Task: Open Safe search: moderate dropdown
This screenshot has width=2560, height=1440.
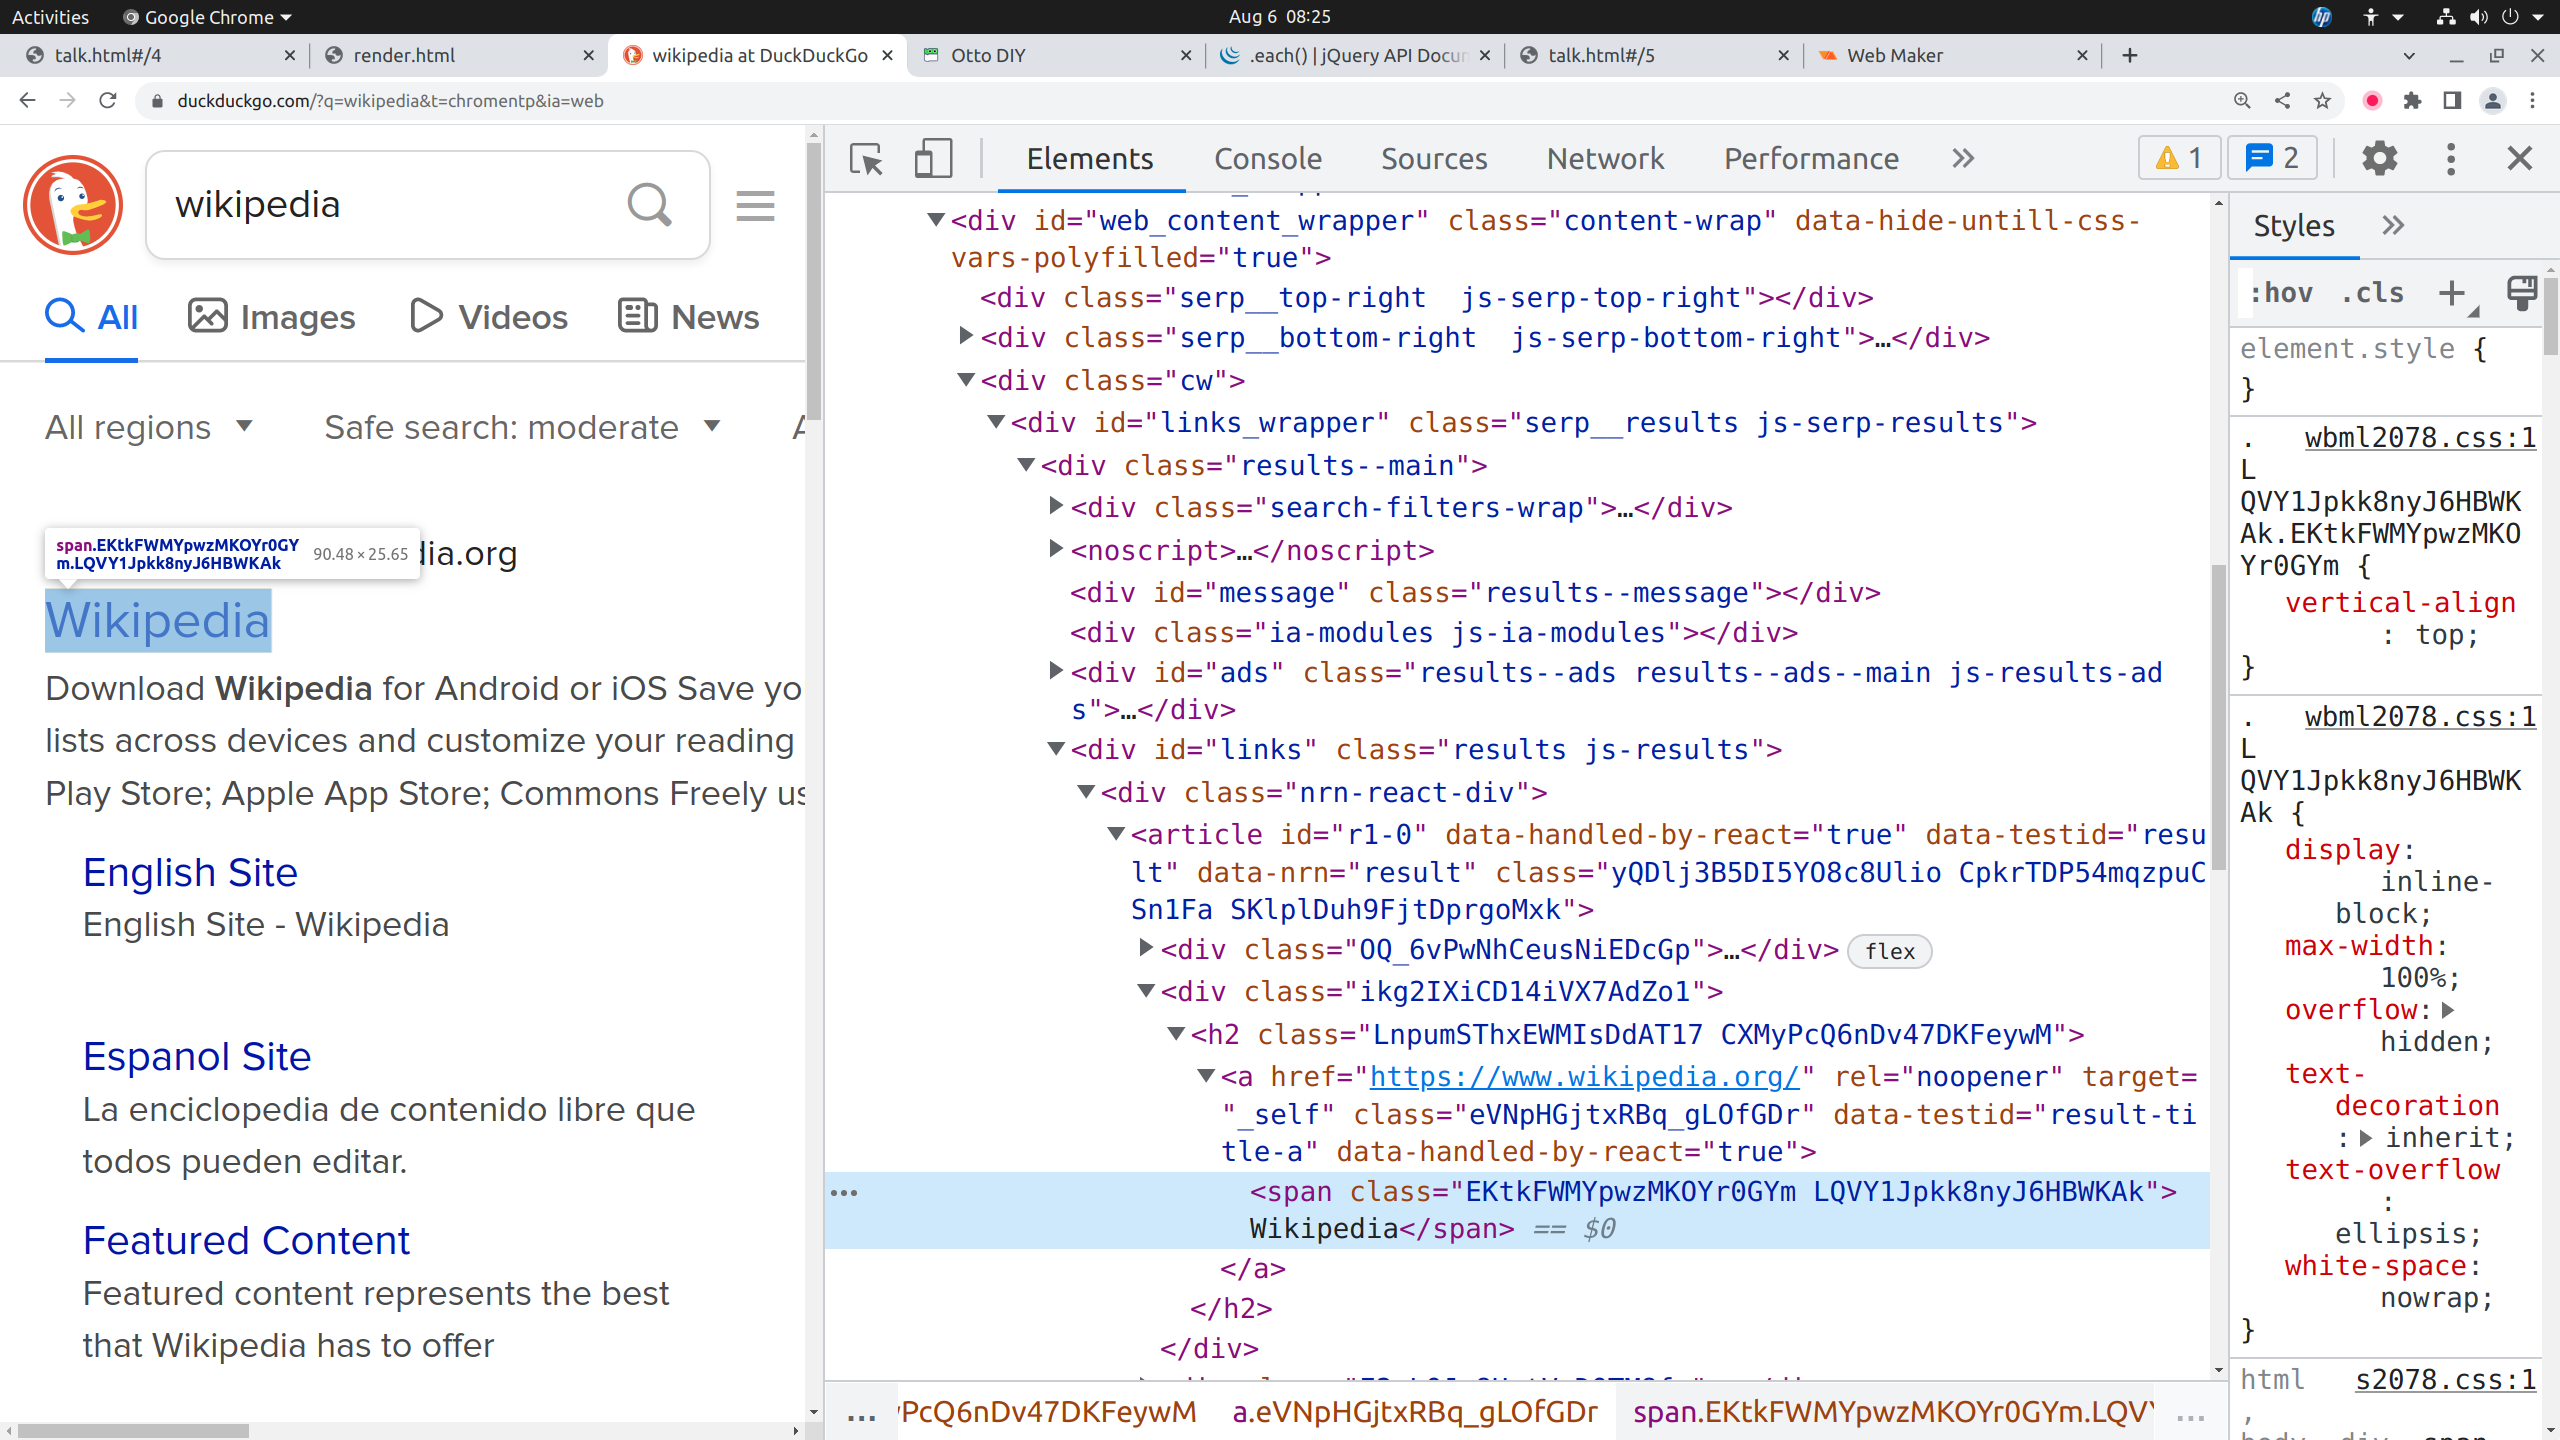Action: (x=521, y=428)
